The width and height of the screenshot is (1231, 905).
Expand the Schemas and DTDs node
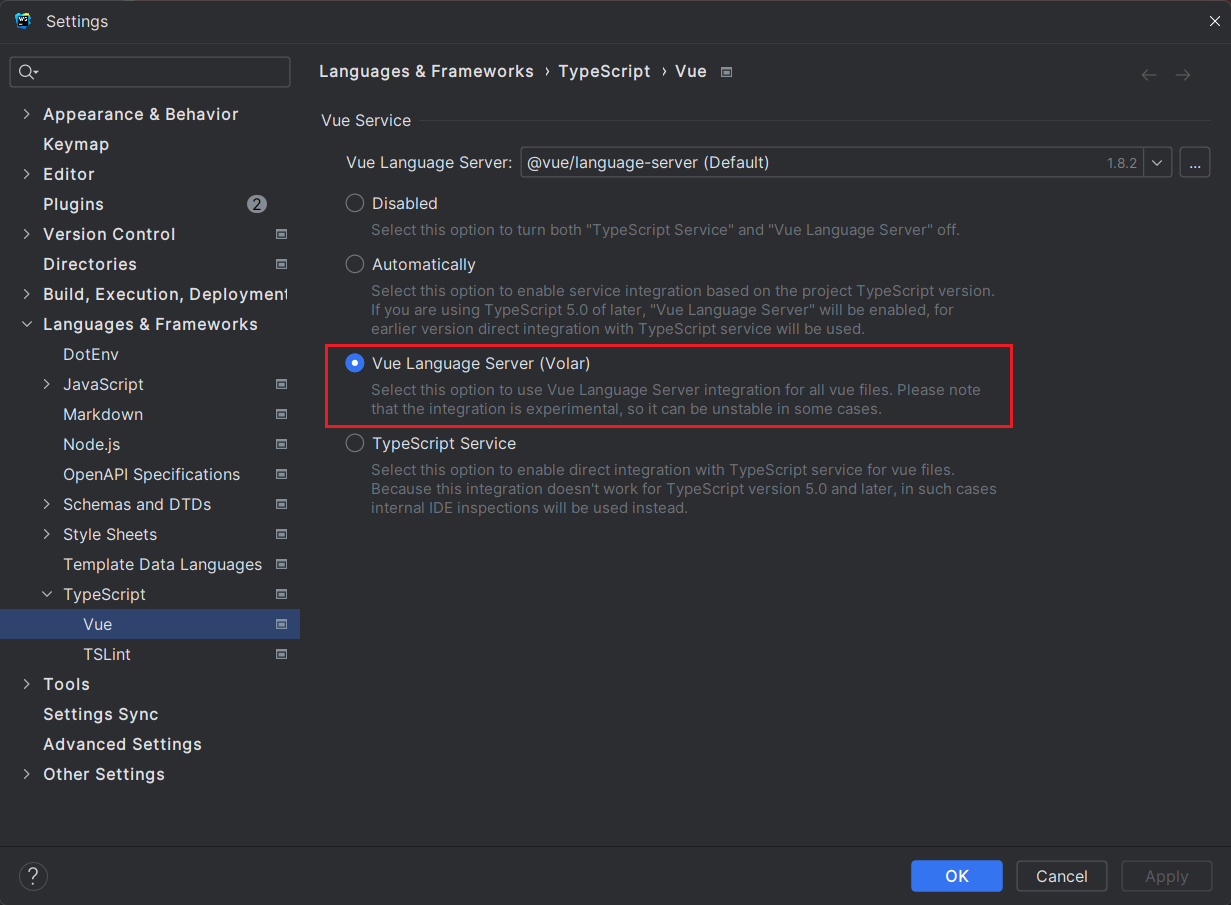(46, 504)
